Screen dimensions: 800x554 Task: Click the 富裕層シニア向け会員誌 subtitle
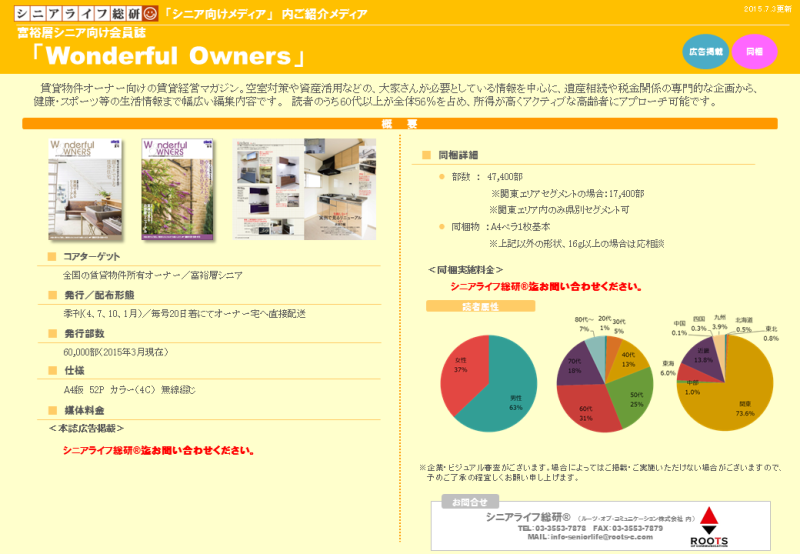tap(82, 33)
